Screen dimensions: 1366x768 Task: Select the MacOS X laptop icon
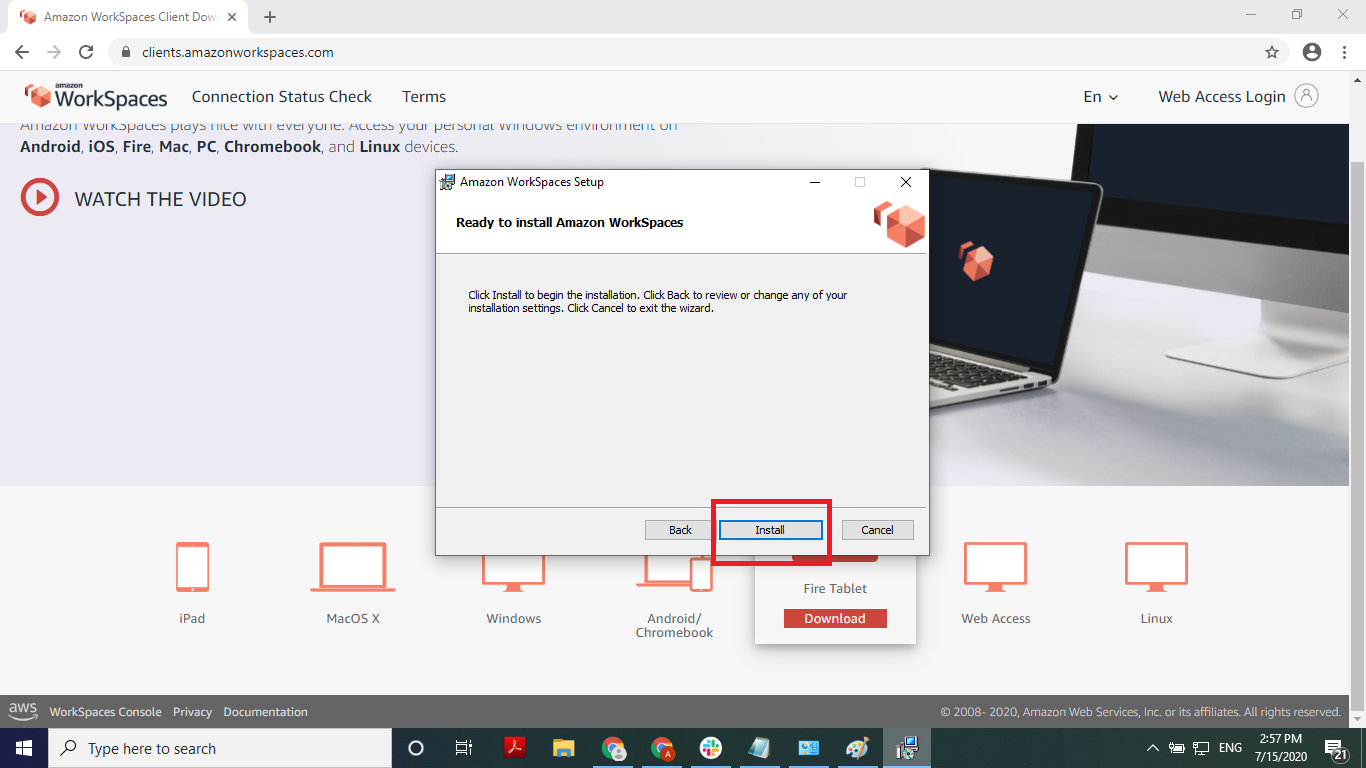tap(353, 566)
